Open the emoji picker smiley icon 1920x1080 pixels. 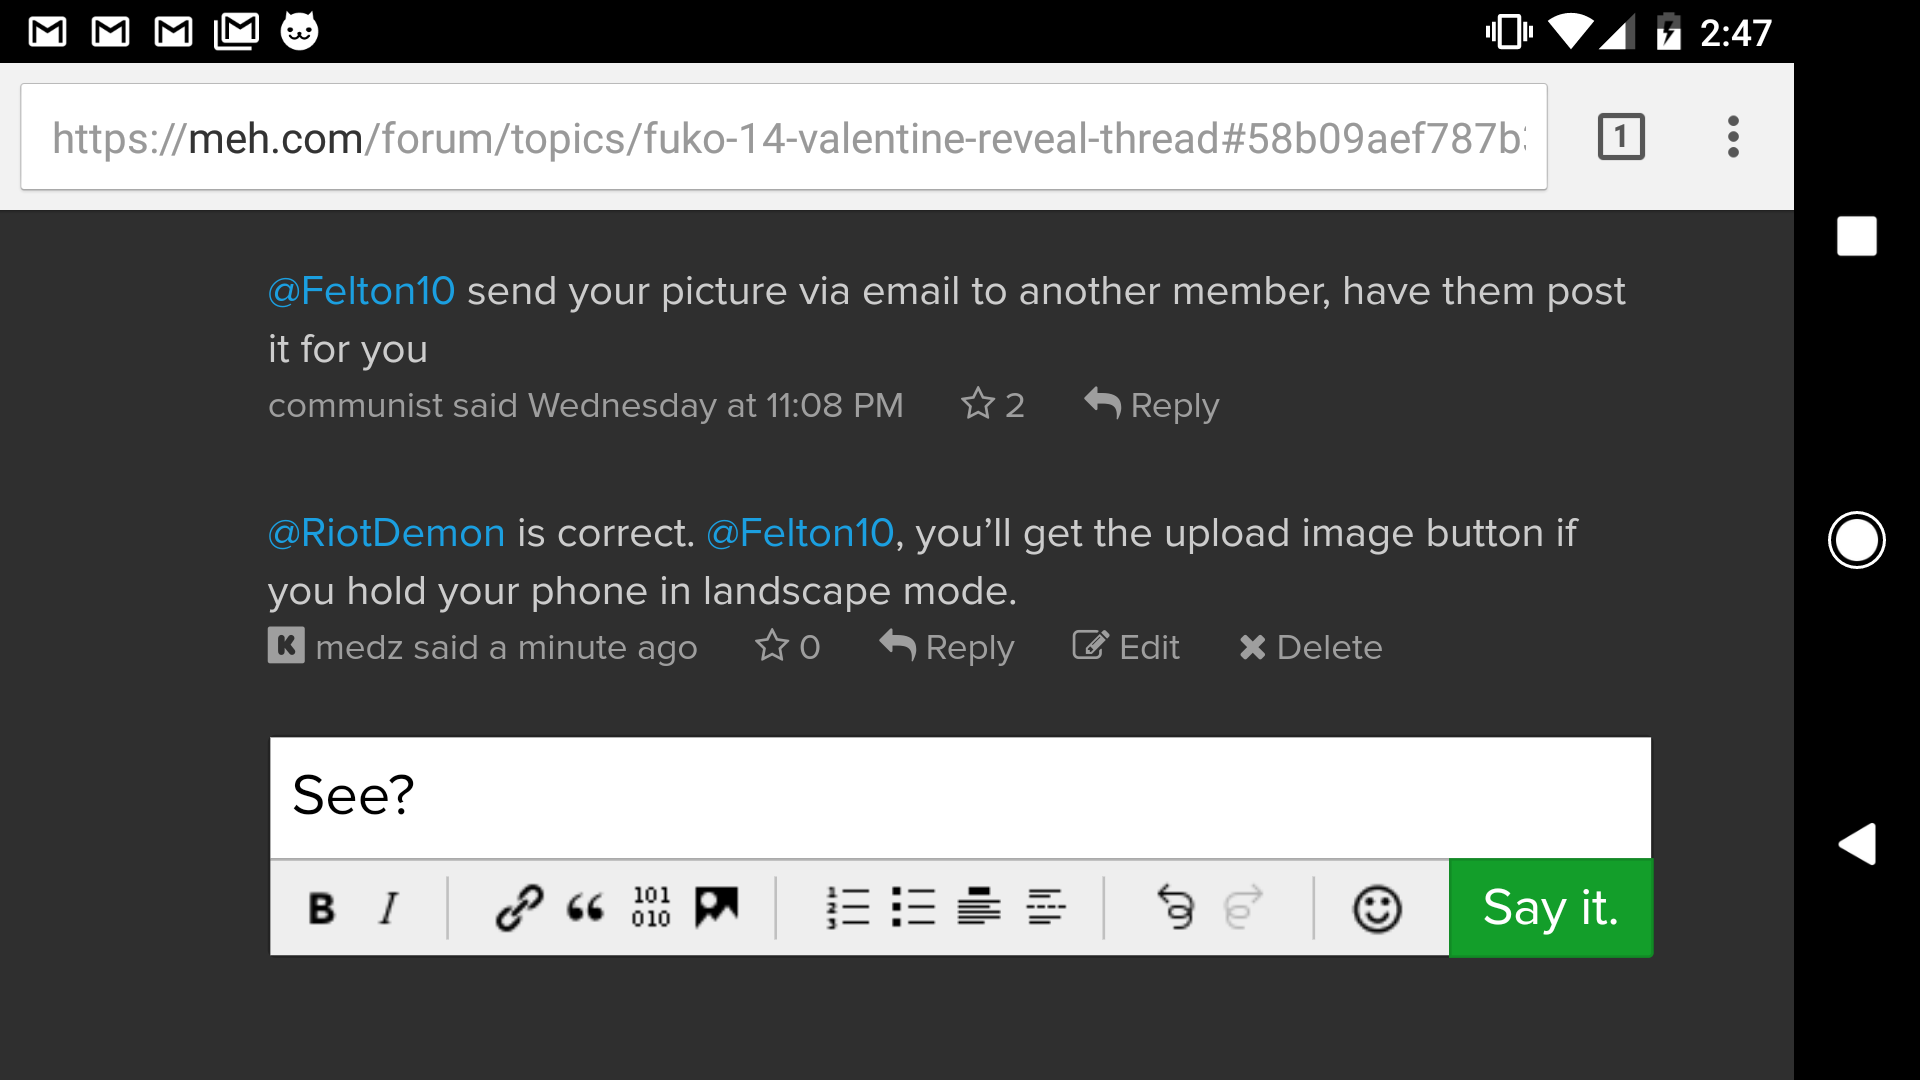[x=1377, y=909]
